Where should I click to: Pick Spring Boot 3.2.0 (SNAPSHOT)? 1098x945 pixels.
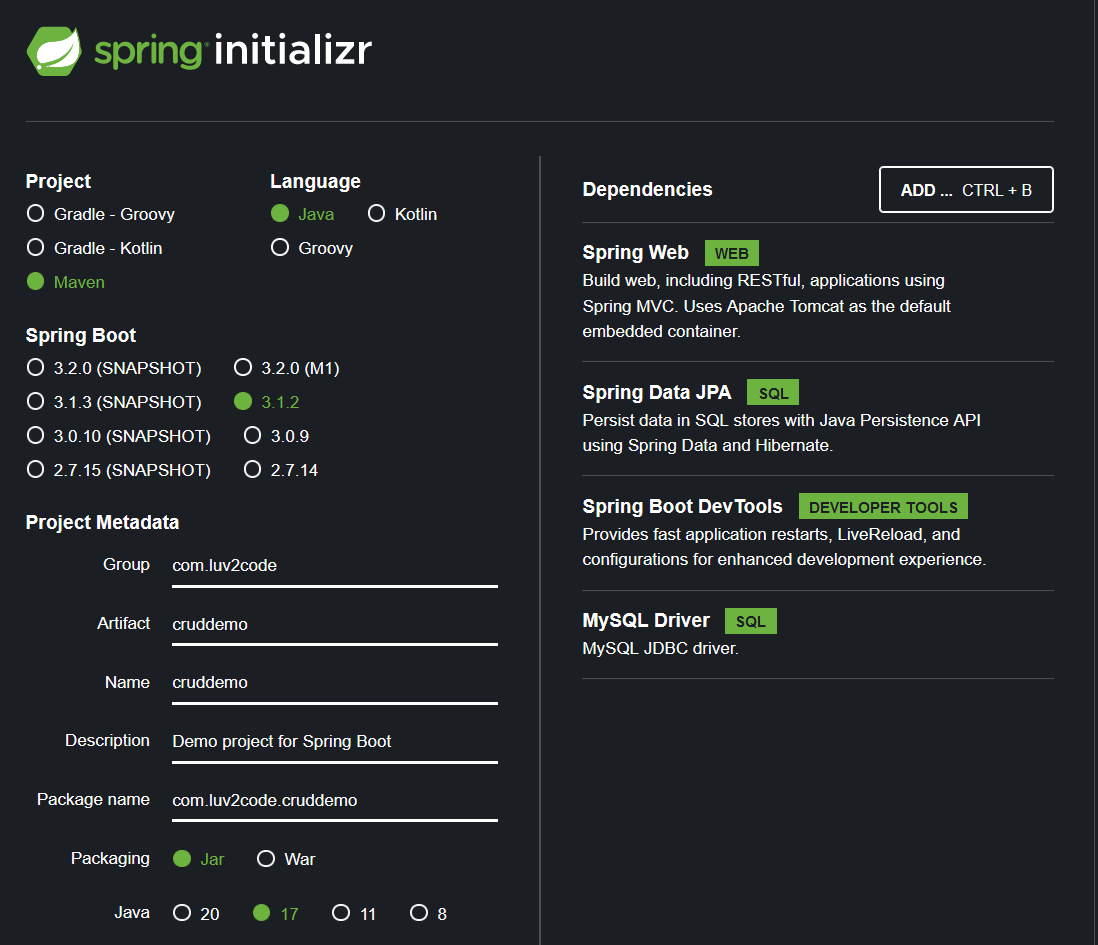[113, 368]
